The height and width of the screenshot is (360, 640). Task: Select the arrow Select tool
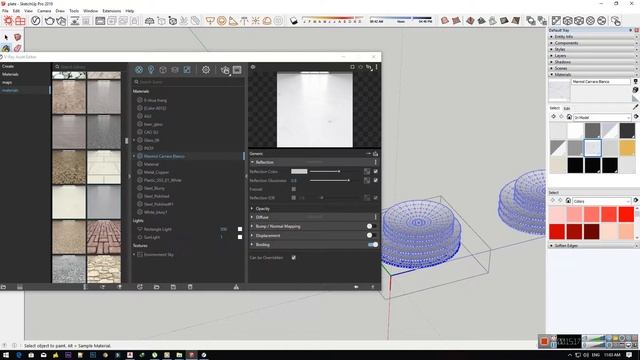pos(6,38)
